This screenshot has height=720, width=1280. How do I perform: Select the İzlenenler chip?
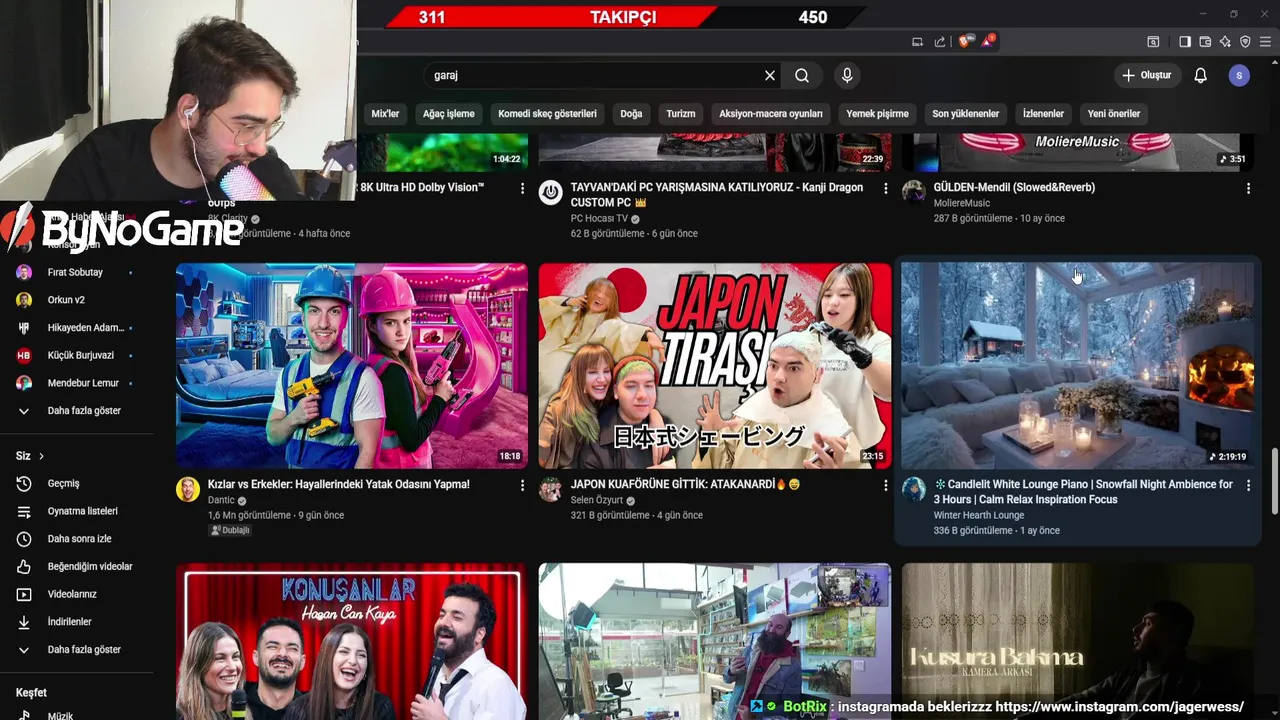[1043, 114]
